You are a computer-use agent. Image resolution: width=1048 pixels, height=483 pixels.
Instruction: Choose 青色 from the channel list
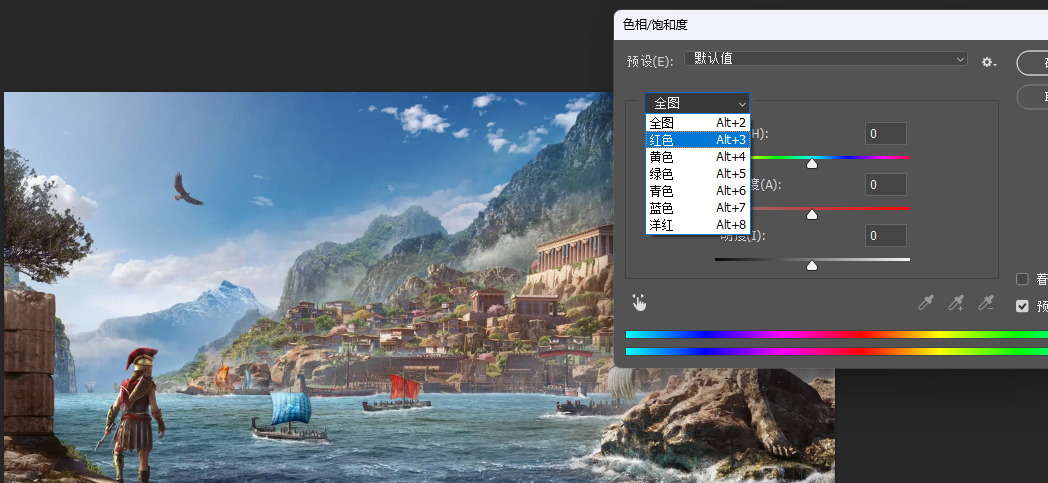[698, 191]
